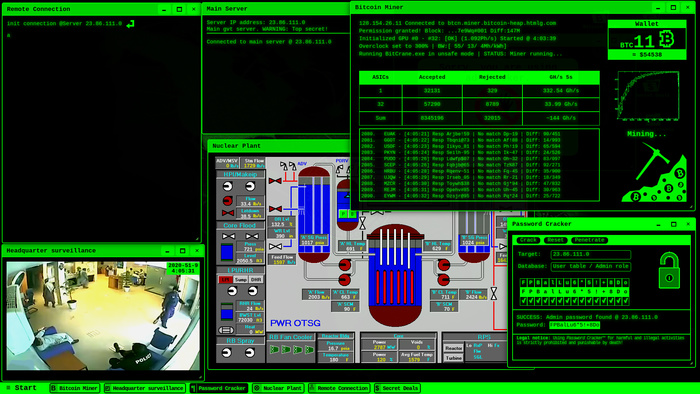Click the central reactor vessel in Nuclear Plant

coord(395,274)
